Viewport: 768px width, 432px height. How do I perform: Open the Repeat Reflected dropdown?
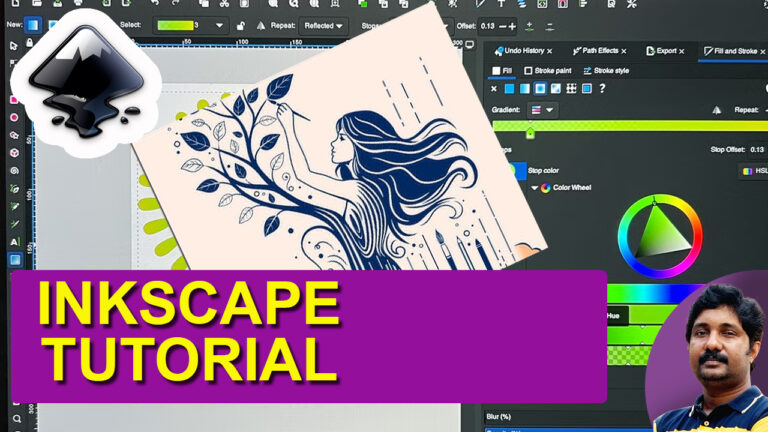tap(323, 26)
